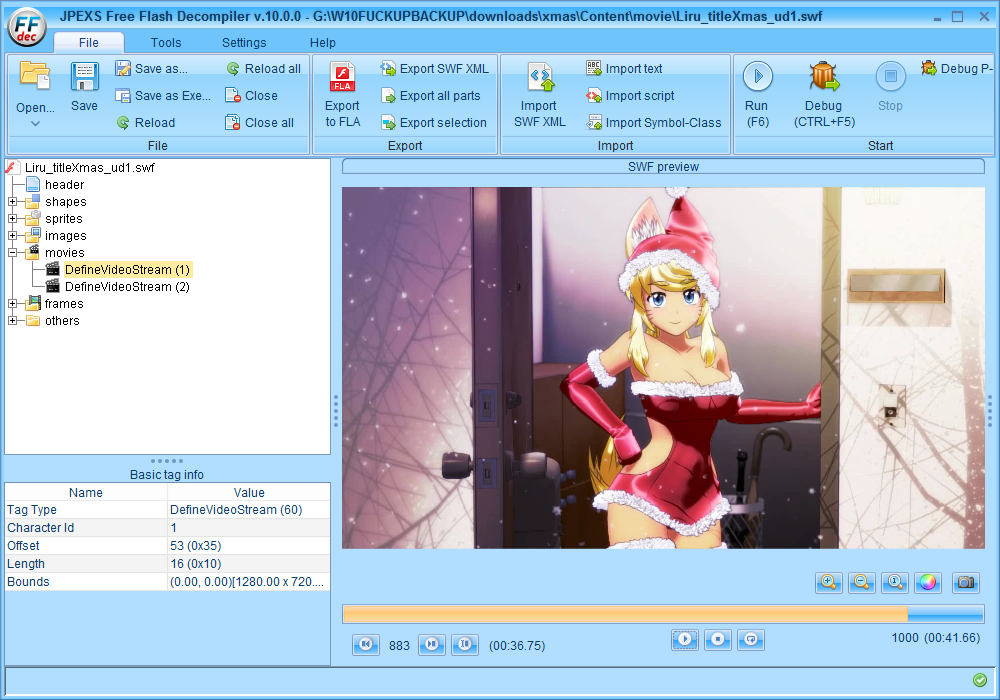
Task: Click Import Symbol-Class
Action: coord(654,122)
